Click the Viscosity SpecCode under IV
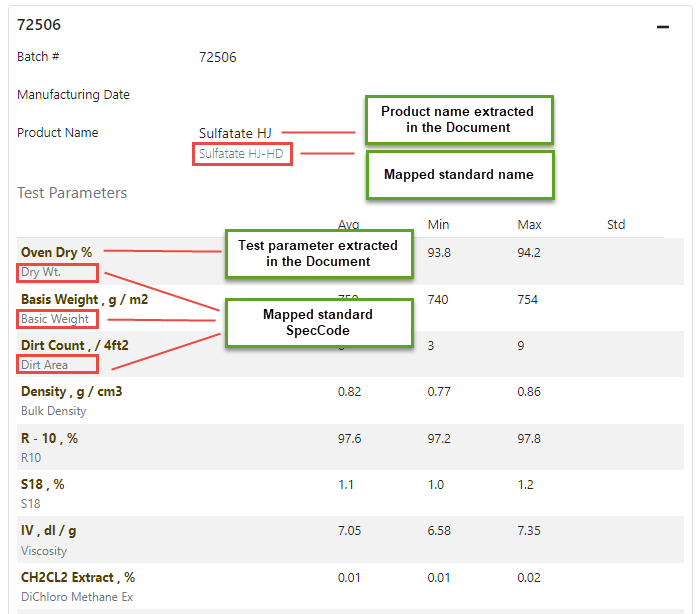This screenshot has height=614, width=700. [45, 550]
